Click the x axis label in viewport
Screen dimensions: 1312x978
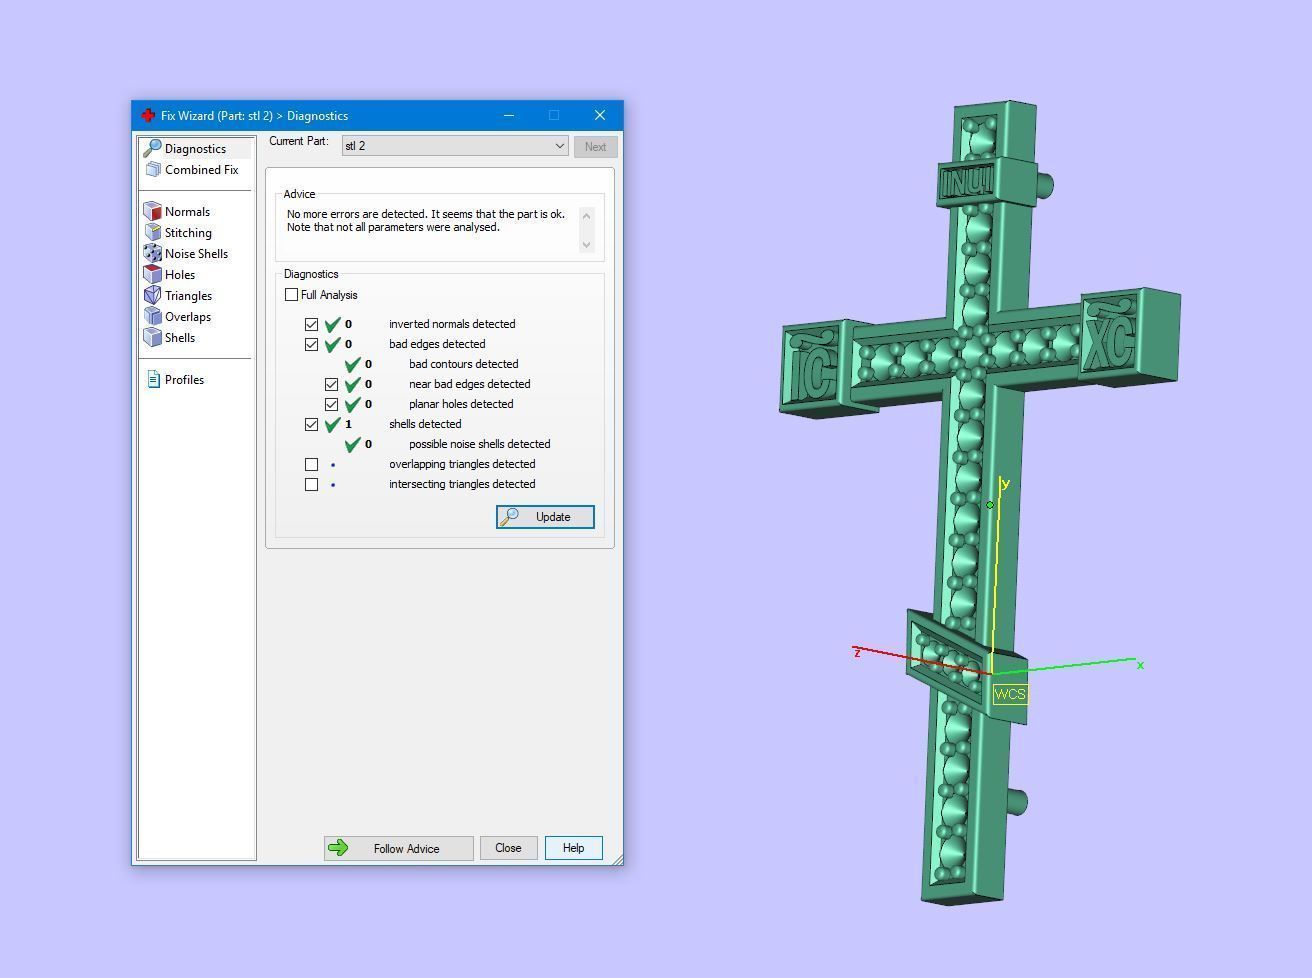[x=1140, y=664]
